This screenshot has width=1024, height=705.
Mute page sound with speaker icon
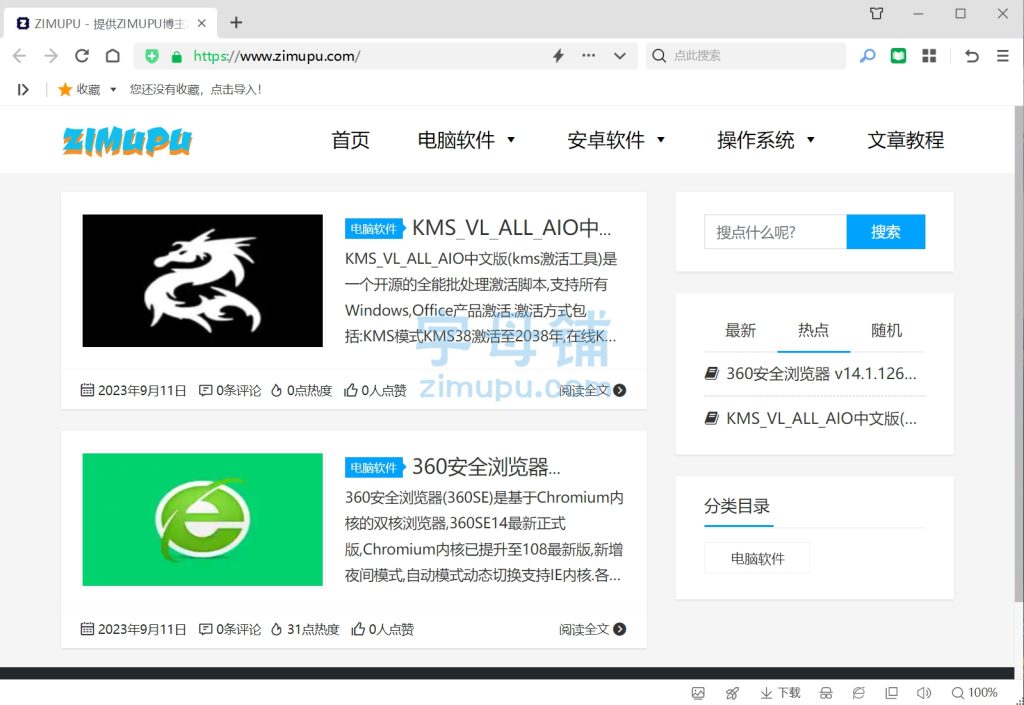[x=923, y=693]
